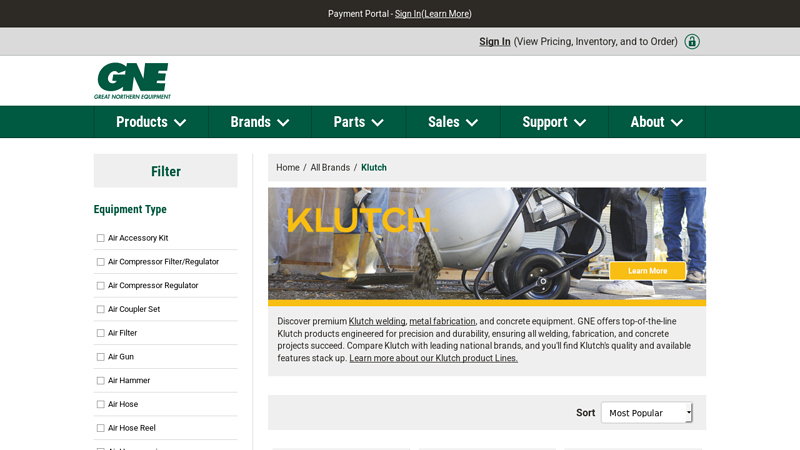The width and height of the screenshot is (800, 450).
Task: Click the Air Hose Reel label text
Action: tap(132, 428)
